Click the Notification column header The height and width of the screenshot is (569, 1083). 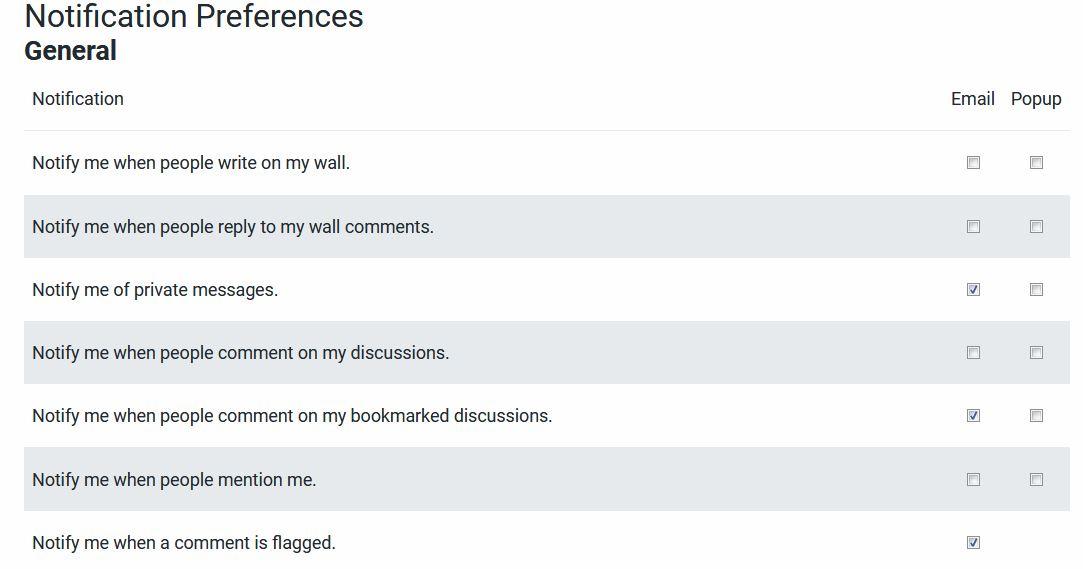78,99
